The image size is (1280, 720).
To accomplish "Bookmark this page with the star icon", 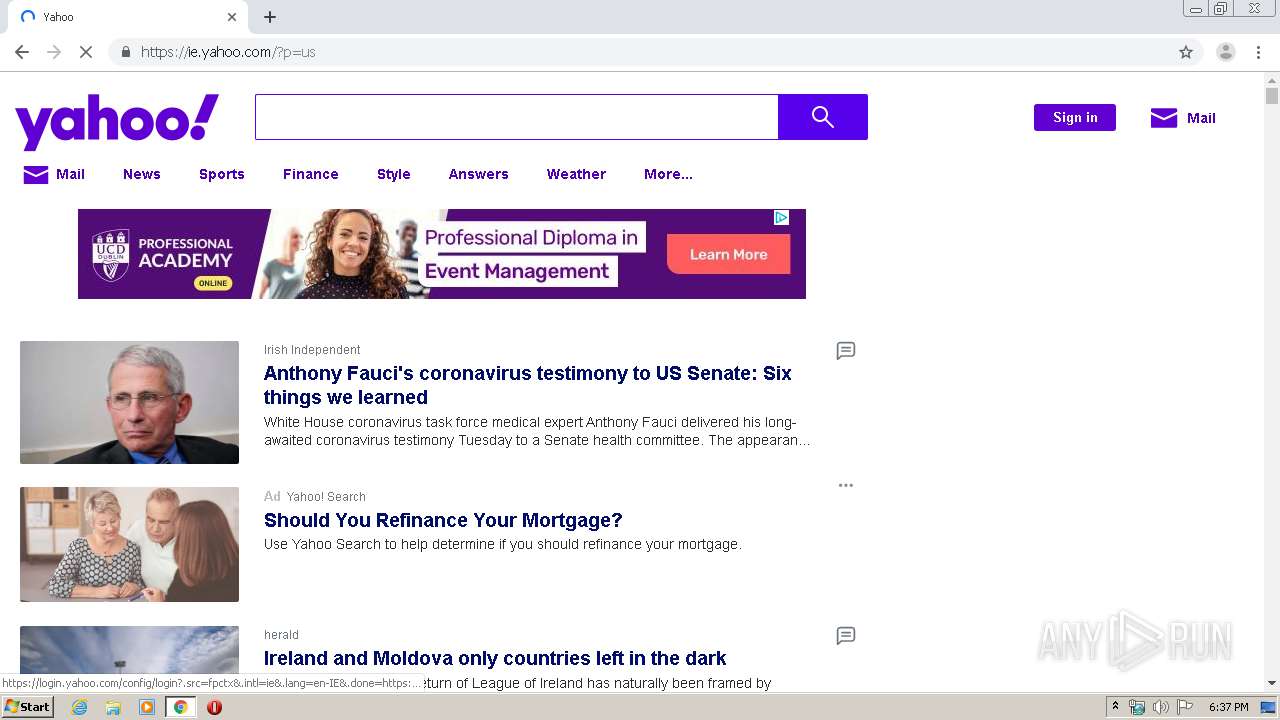I will [x=1186, y=52].
